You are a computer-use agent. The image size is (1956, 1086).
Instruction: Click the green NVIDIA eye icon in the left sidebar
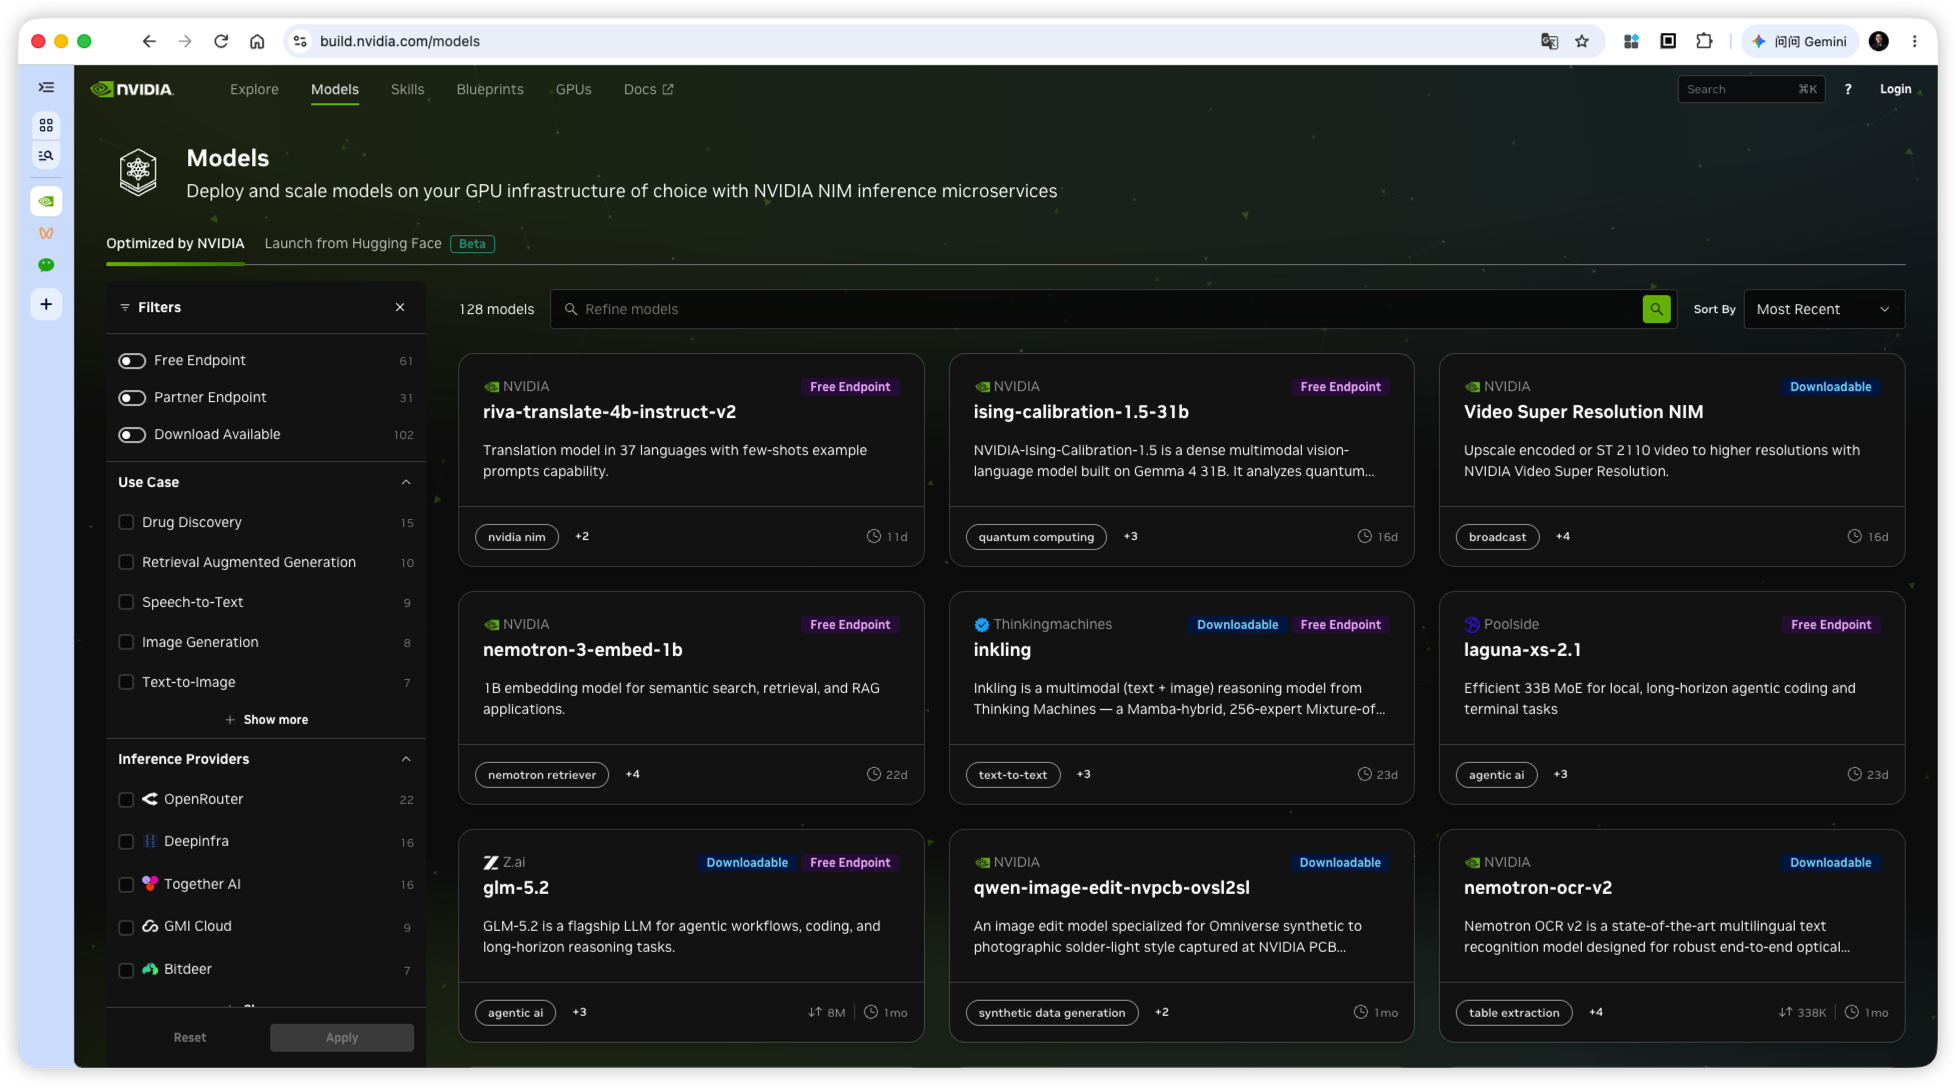[46, 201]
